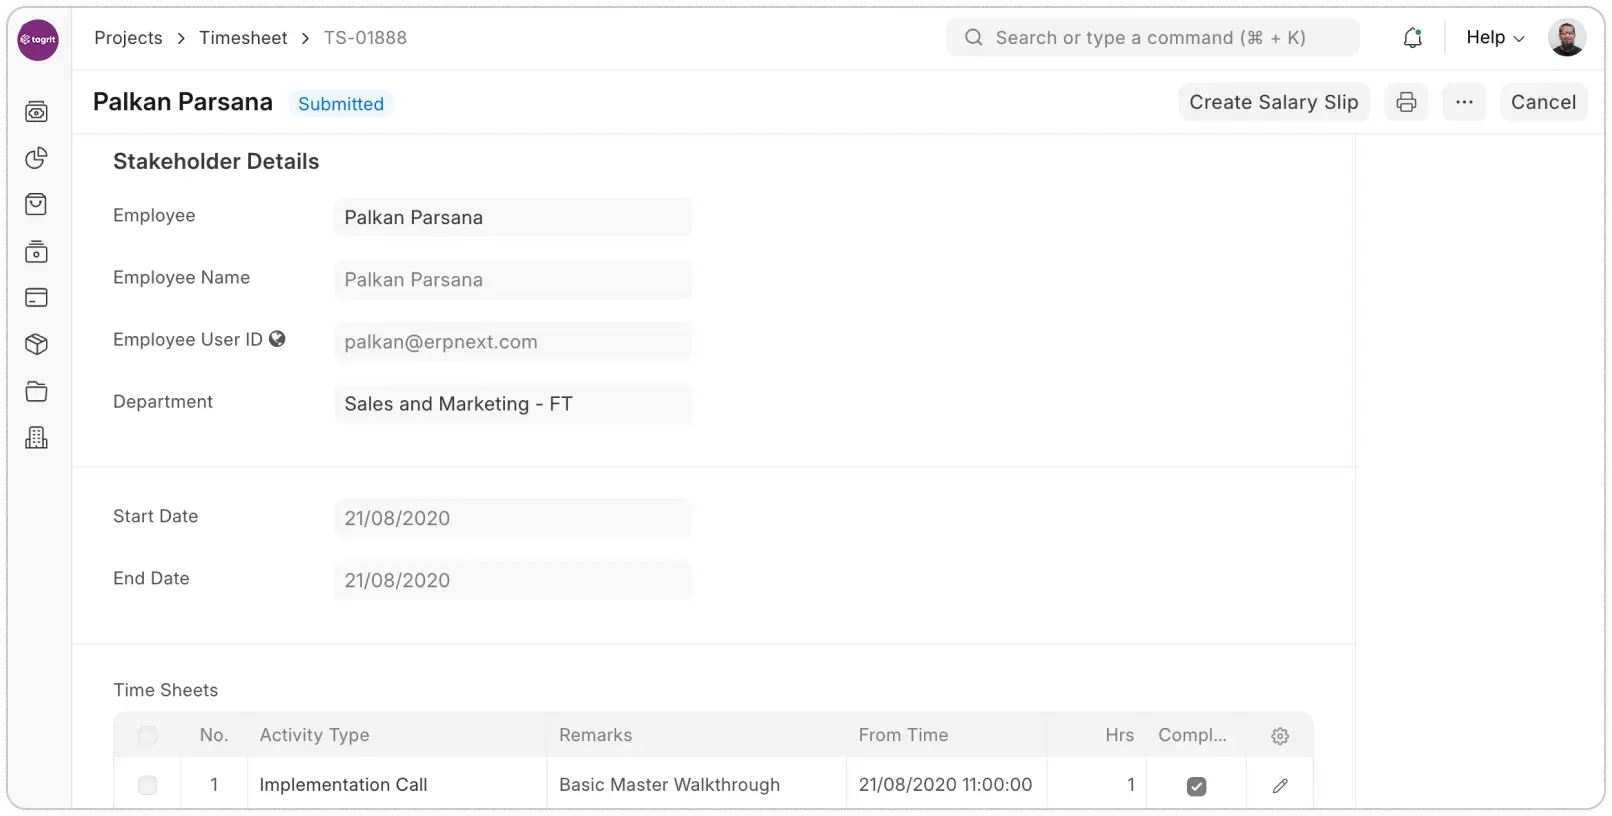1612x816 pixels.
Task: Toggle the Completed checkbox for Implementation Call
Action: click(1196, 786)
